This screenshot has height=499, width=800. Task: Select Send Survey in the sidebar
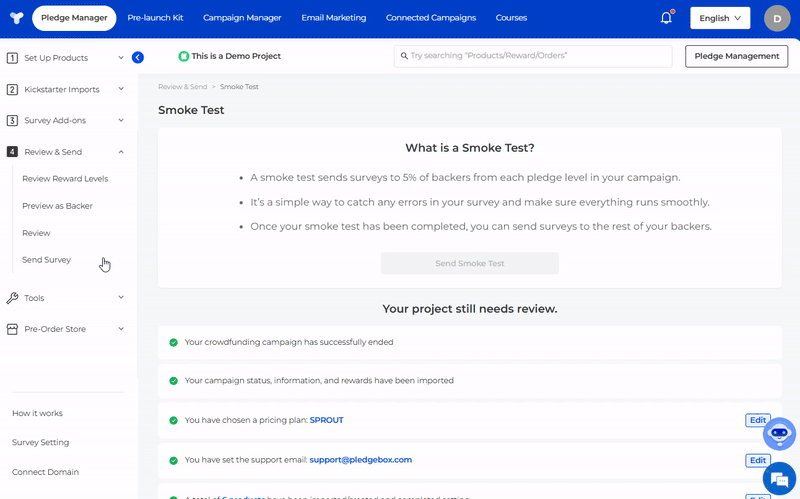pos(46,260)
